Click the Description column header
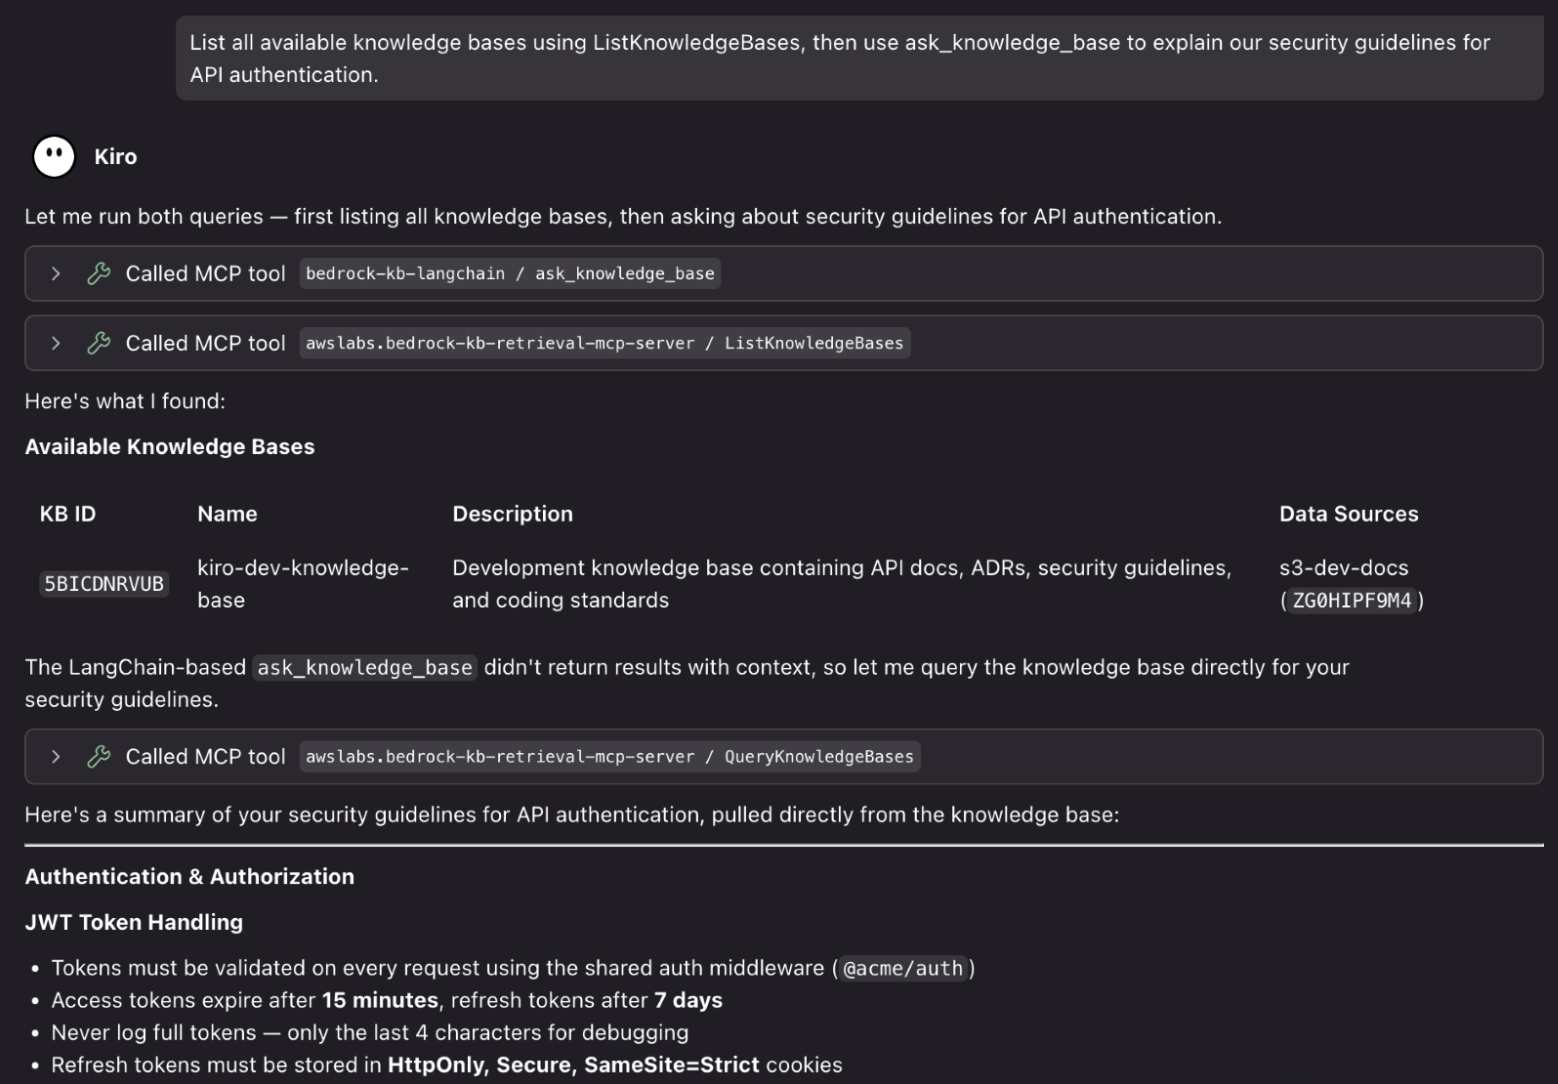Image resolution: width=1558 pixels, height=1084 pixels. click(x=512, y=514)
